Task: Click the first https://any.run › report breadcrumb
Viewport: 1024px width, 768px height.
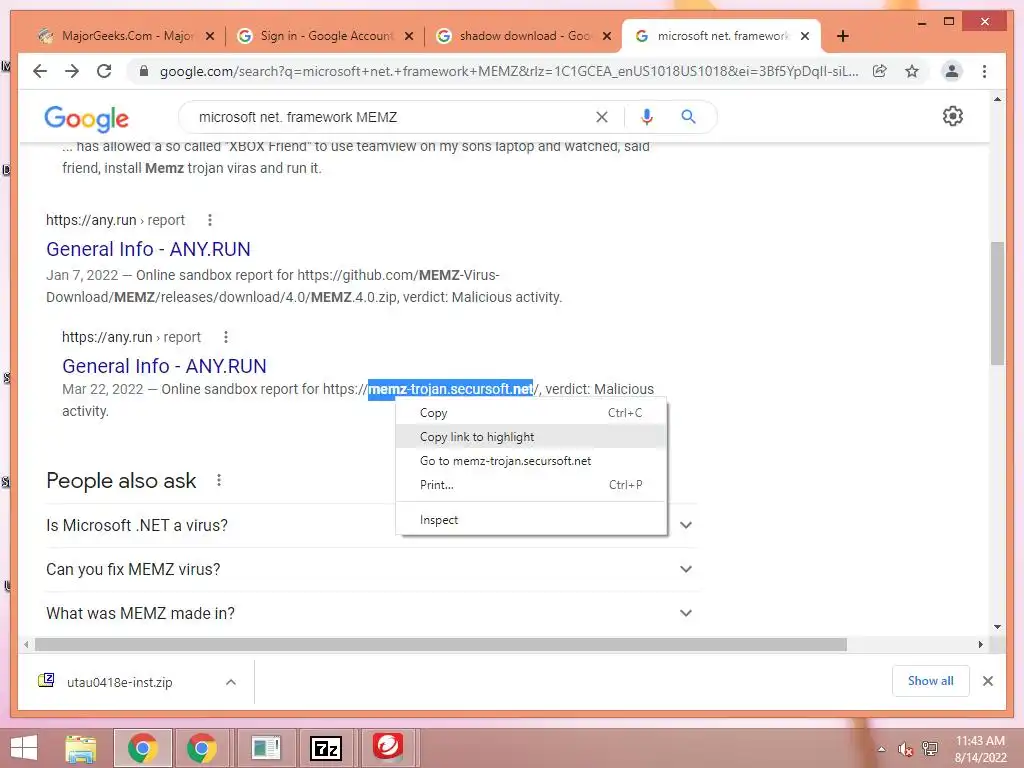Action: pyautogui.click(x=115, y=220)
